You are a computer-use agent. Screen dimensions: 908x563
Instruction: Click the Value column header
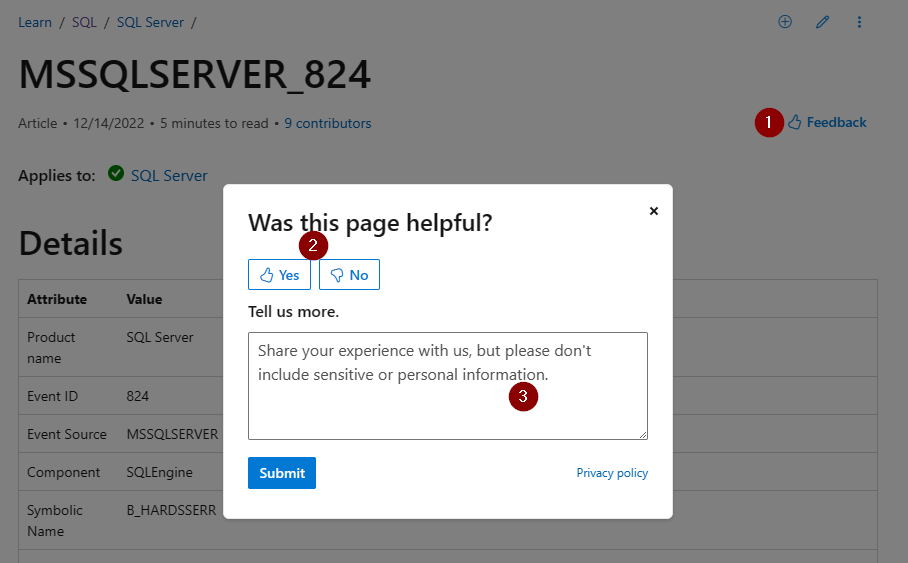tap(144, 299)
